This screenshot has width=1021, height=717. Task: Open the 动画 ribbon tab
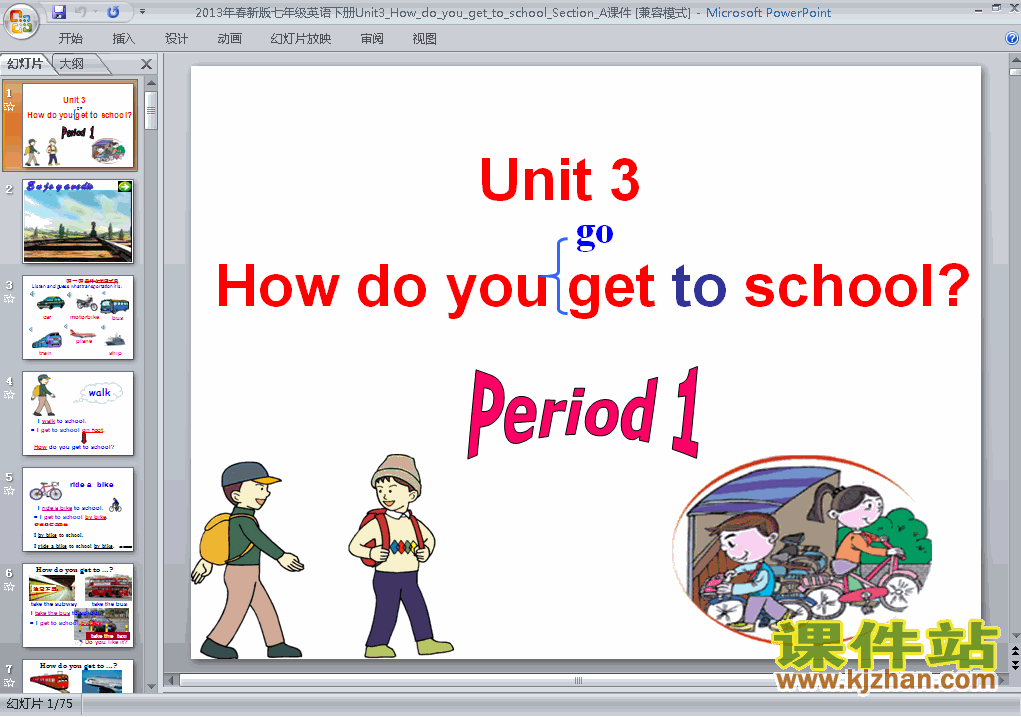pyautogui.click(x=229, y=38)
